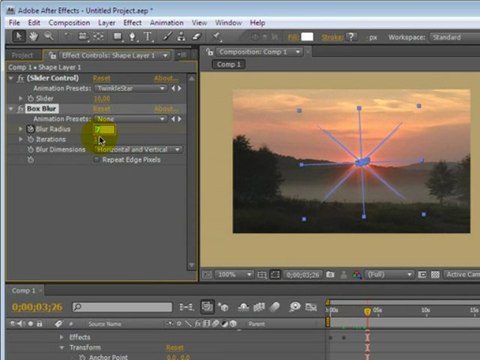The width and height of the screenshot is (480, 360).
Task: Open the Workspace dropdown
Action: pyautogui.click(x=455, y=37)
